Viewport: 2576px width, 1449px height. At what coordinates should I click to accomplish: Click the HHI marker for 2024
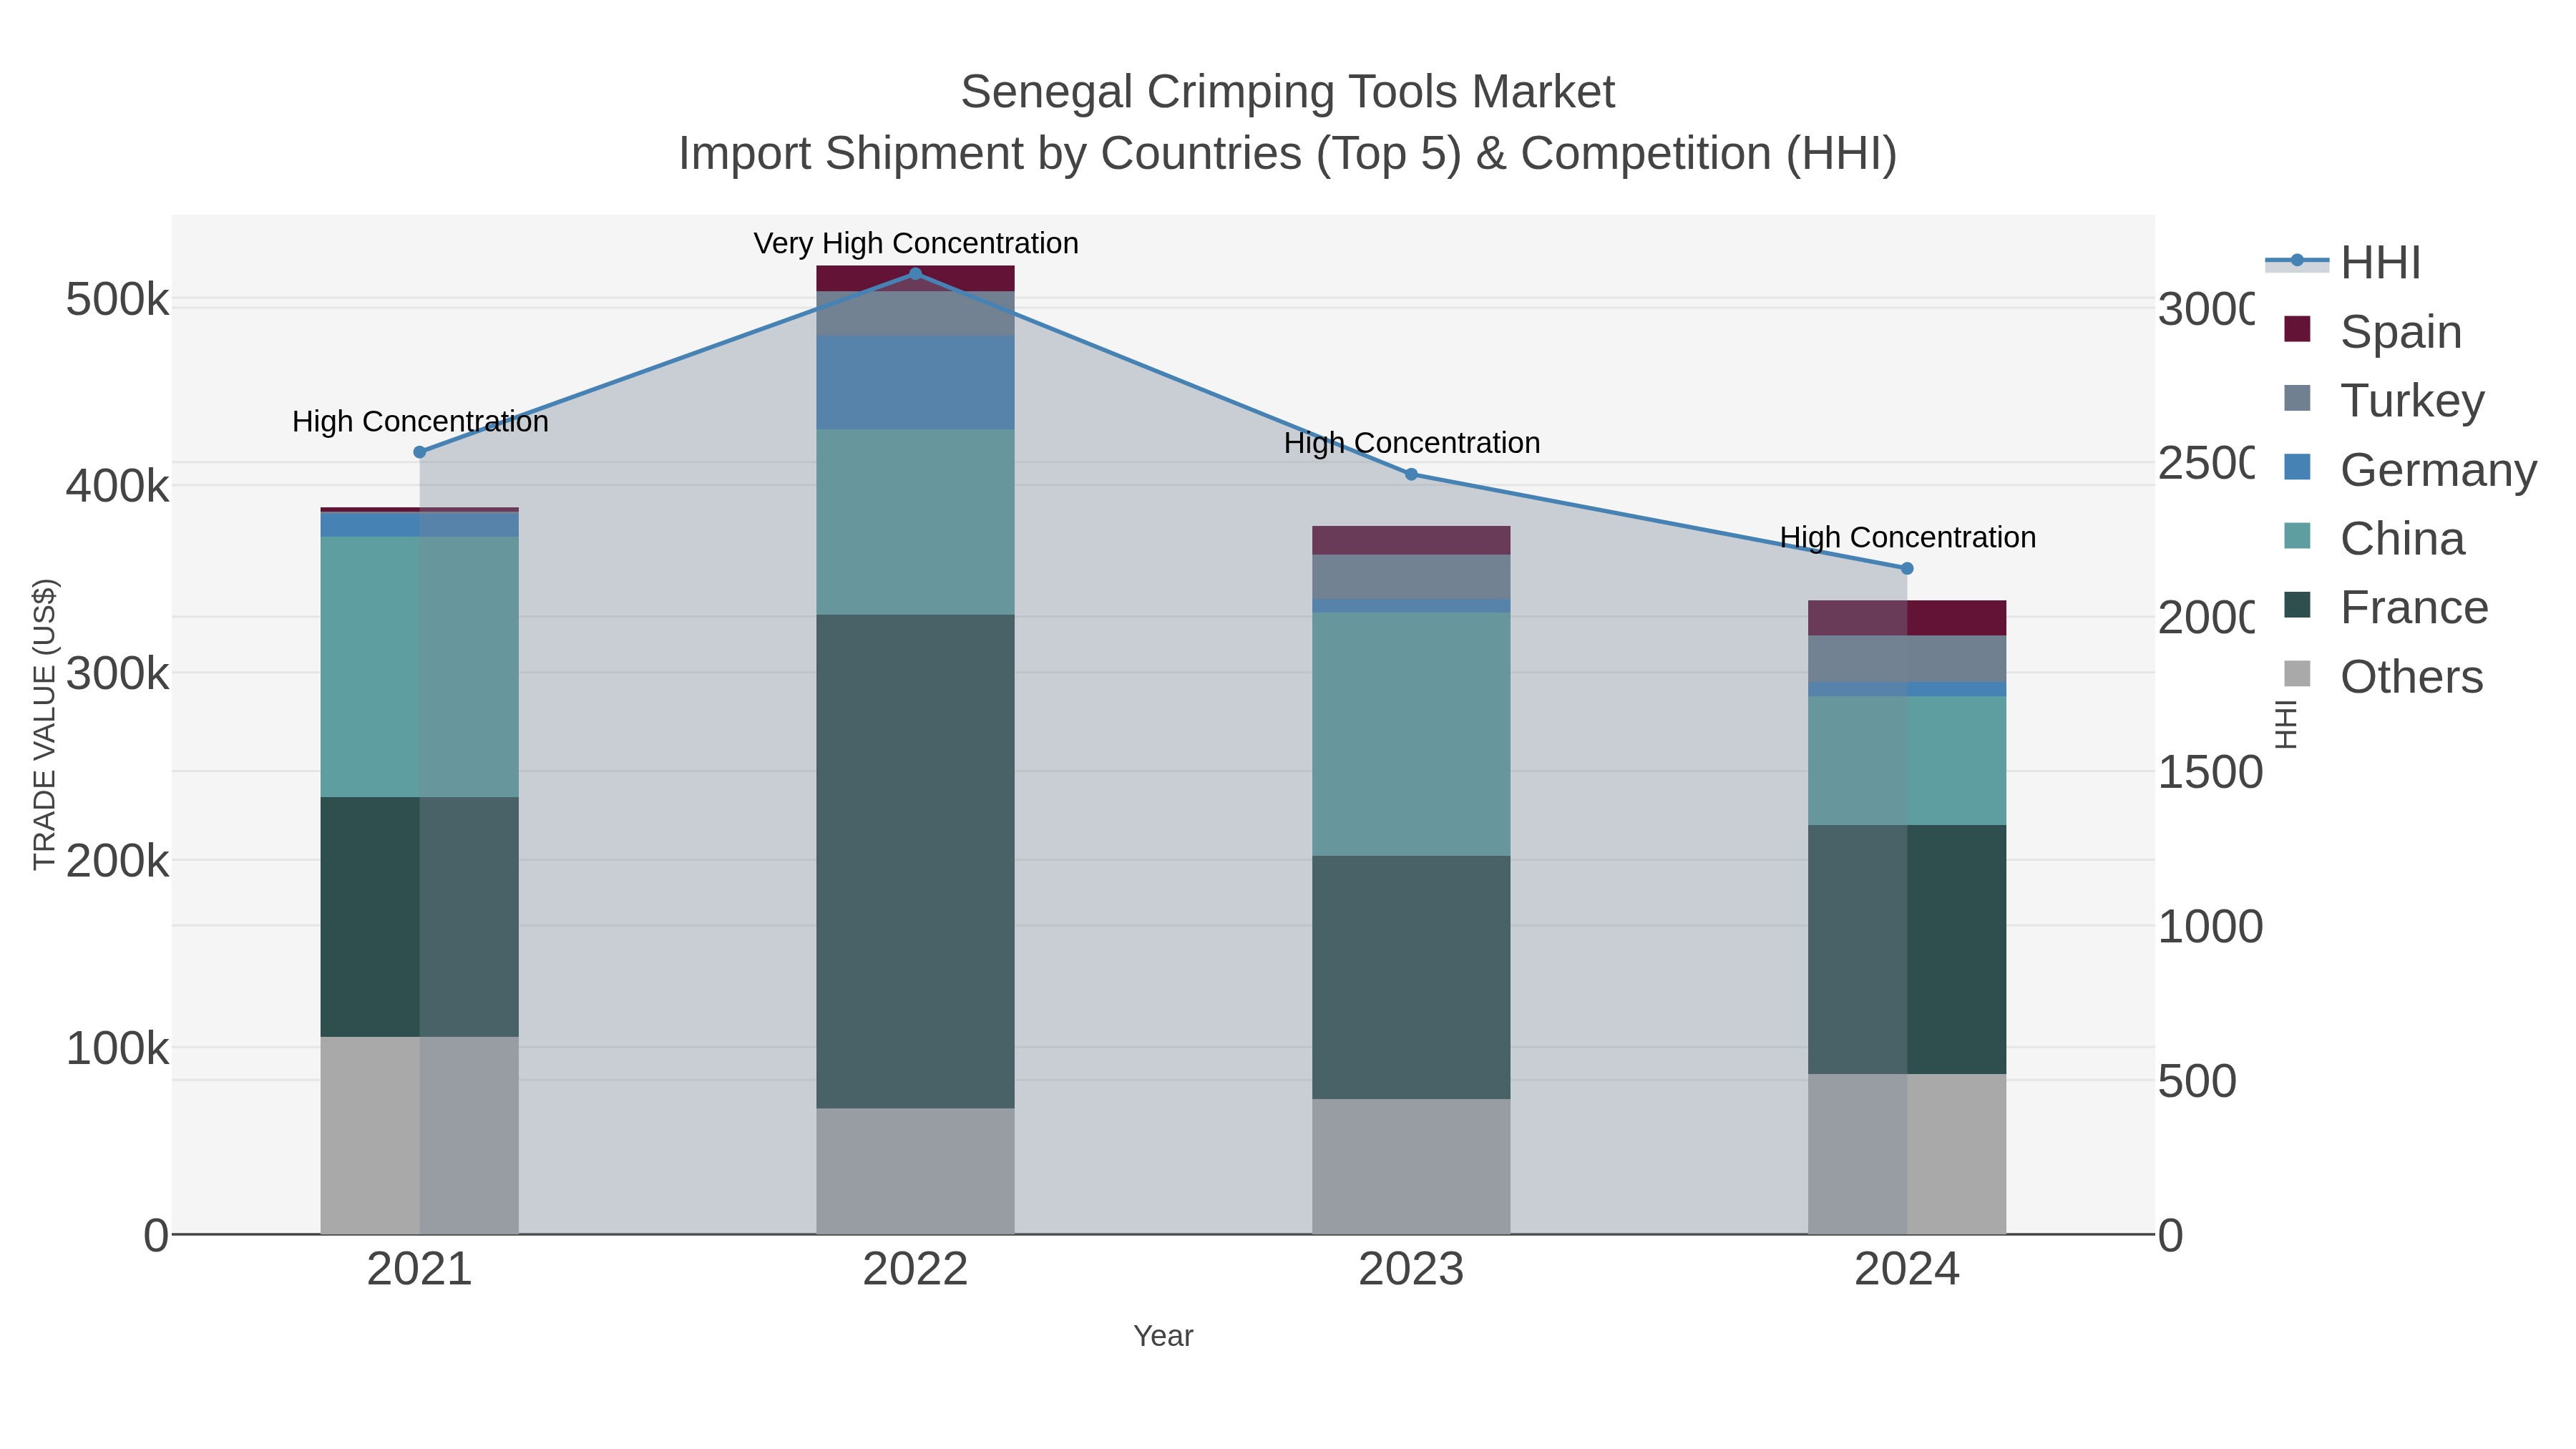[1907, 568]
